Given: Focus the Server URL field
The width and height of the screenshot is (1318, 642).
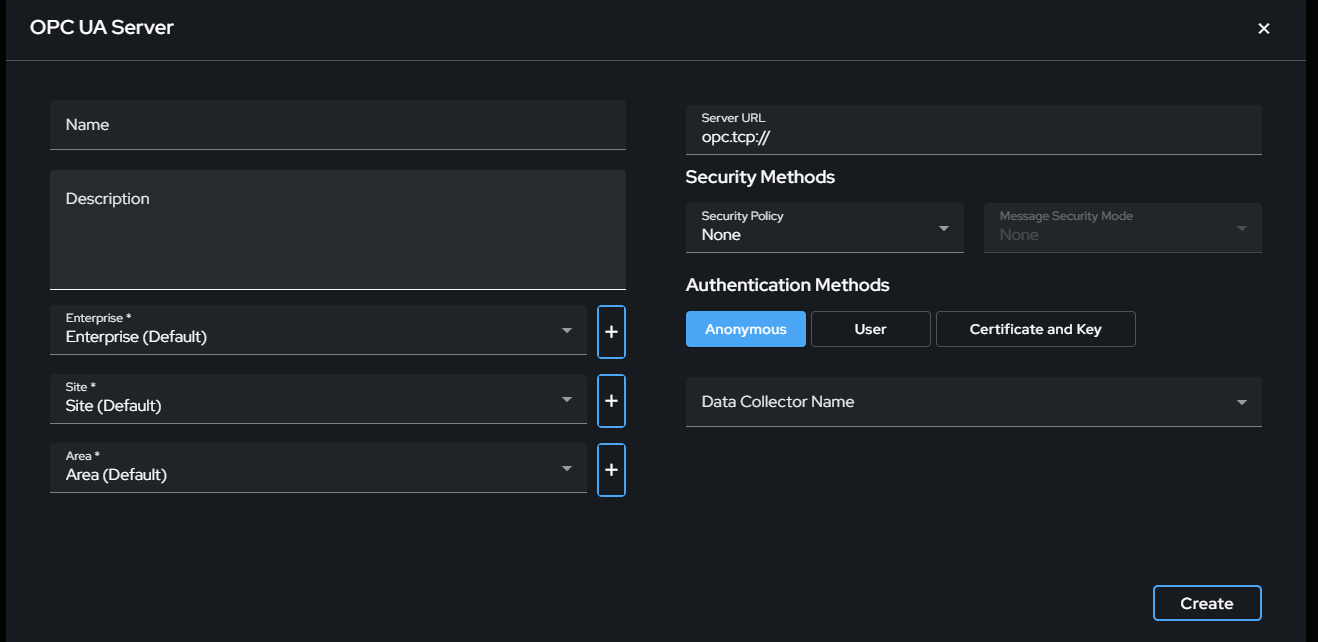Looking at the screenshot, I should pyautogui.click(x=974, y=130).
